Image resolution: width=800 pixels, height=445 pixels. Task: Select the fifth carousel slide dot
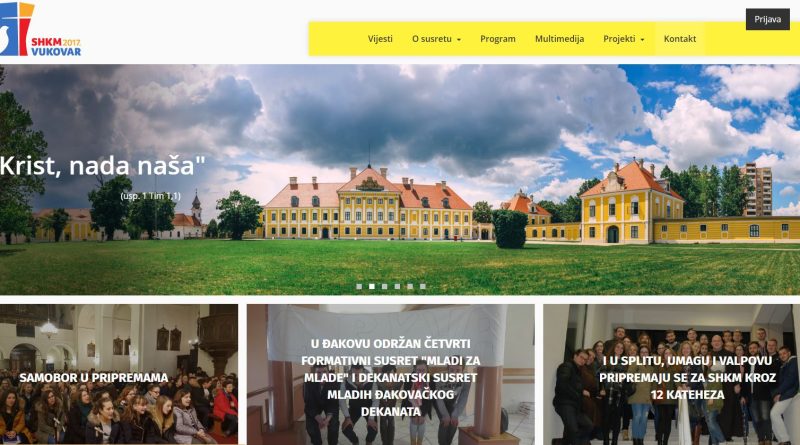click(410, 287)
